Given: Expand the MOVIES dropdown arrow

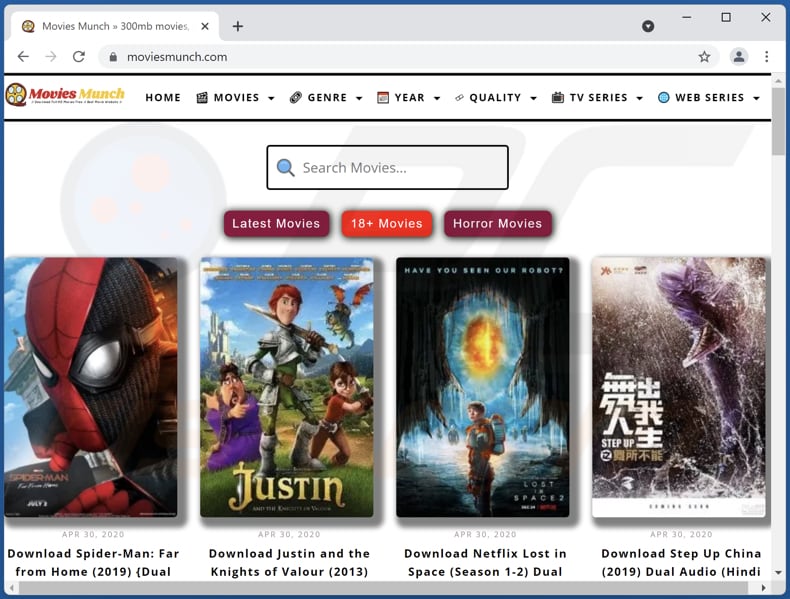Looking at the screenshot, I should point(271,98).
